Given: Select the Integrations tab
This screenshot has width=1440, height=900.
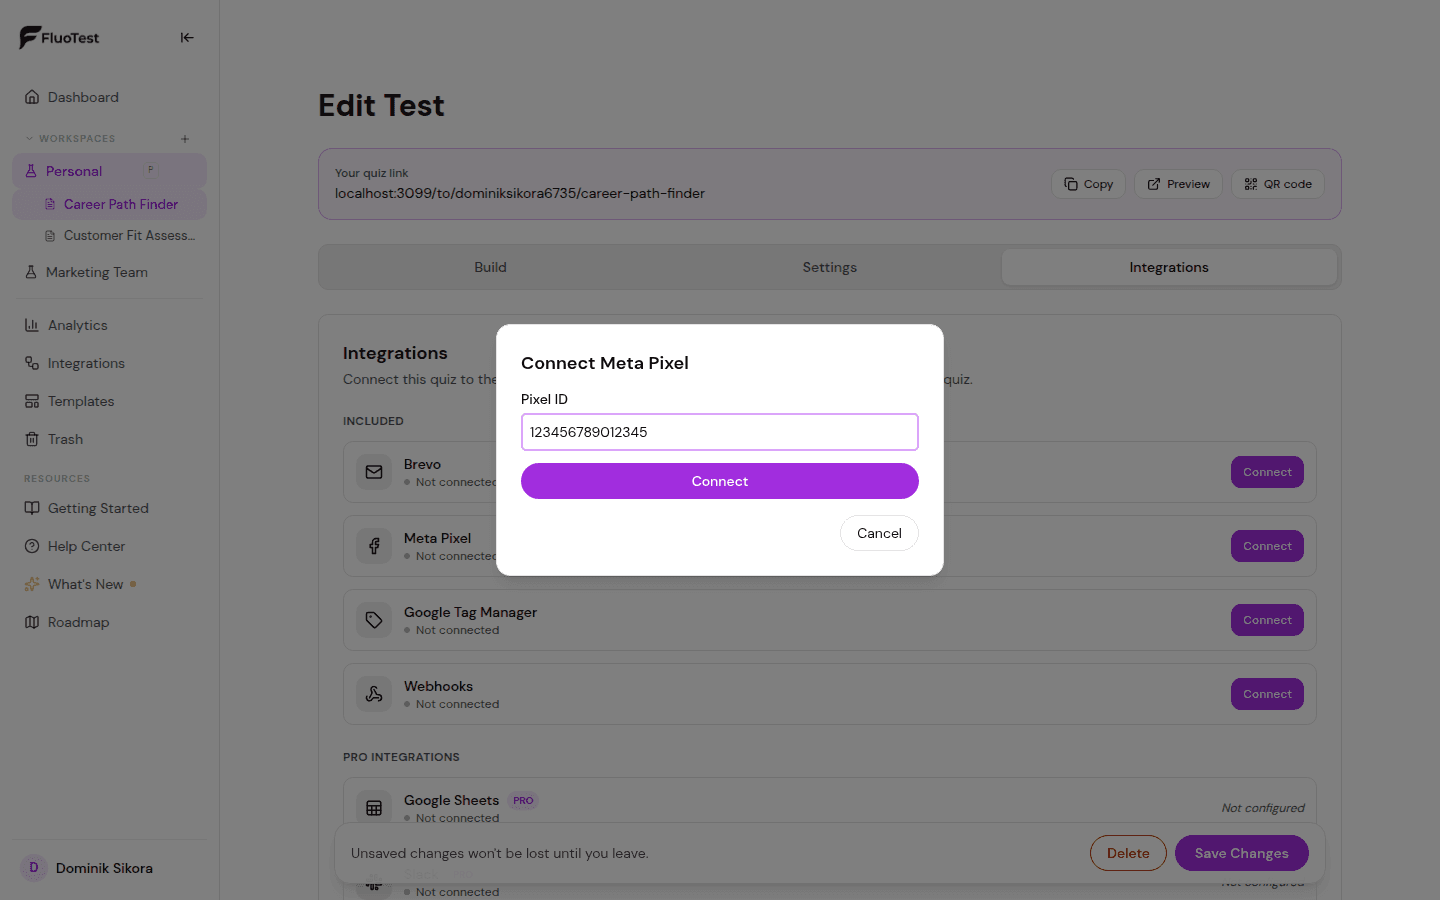Looking at the screenshot, I should pos(1169,267).
